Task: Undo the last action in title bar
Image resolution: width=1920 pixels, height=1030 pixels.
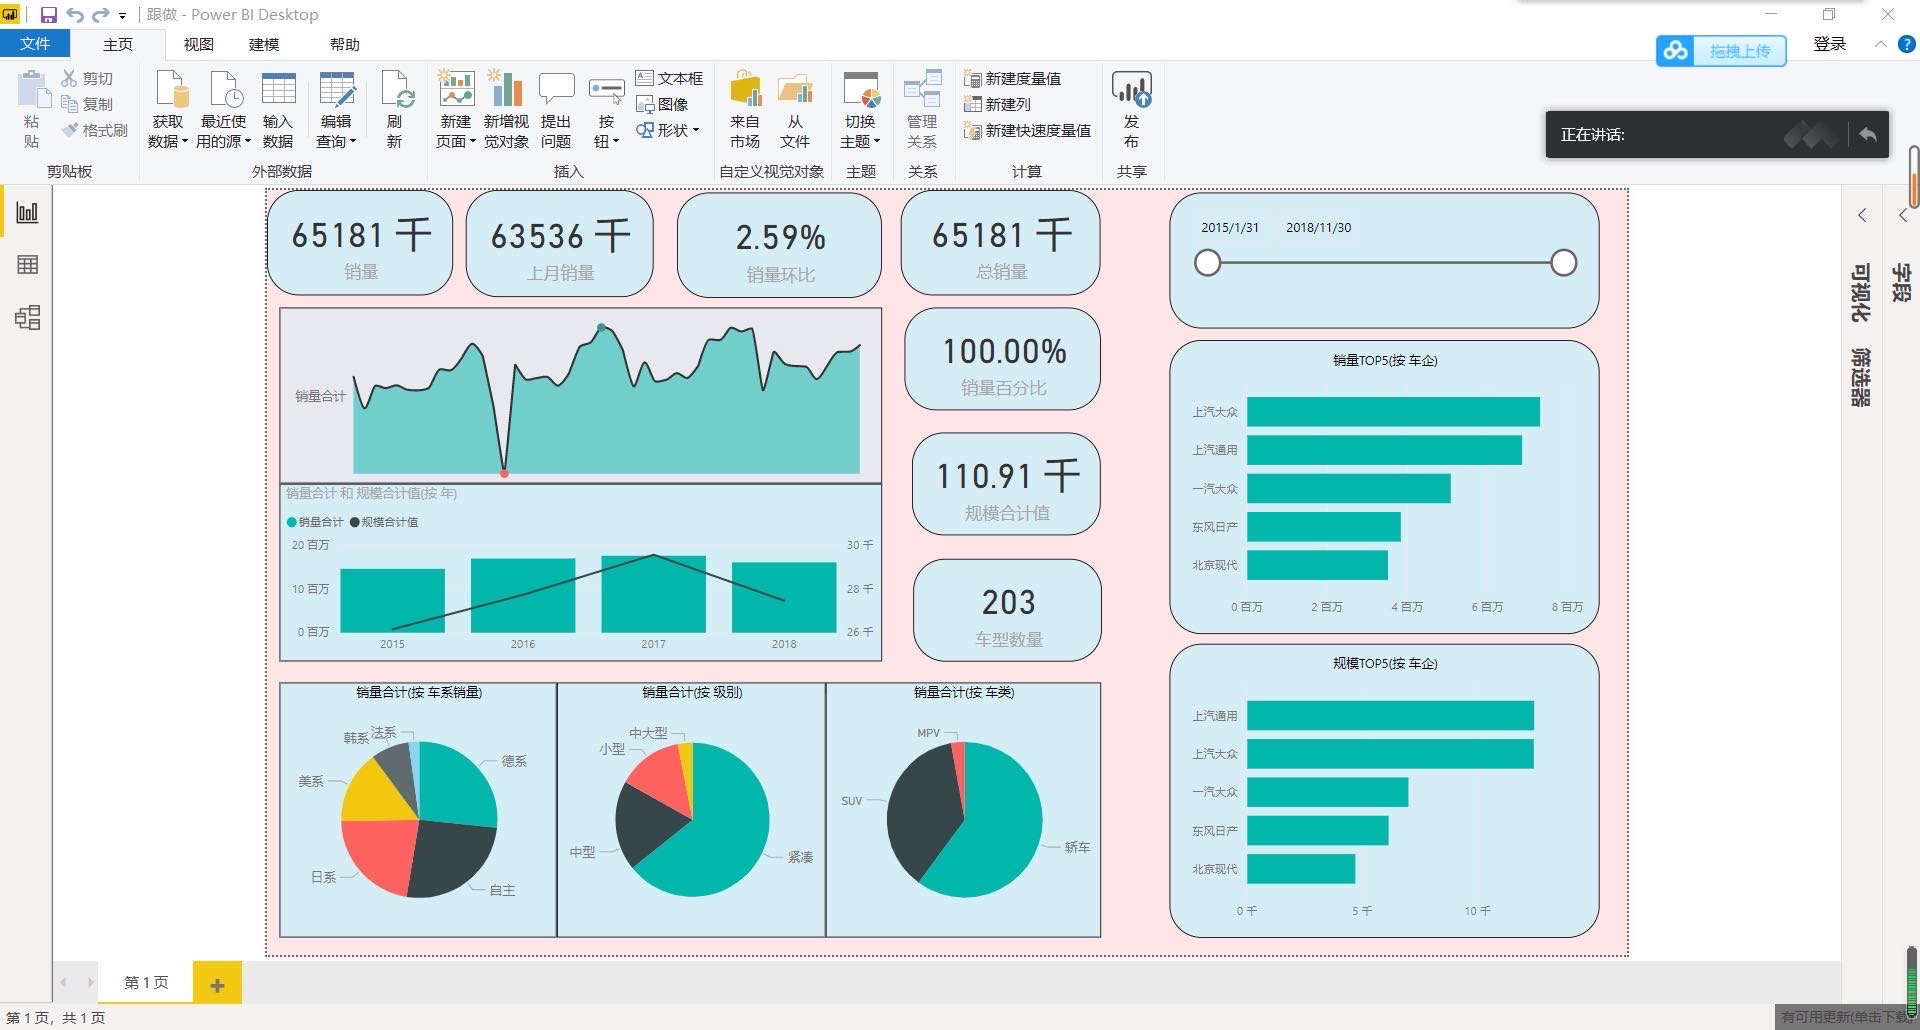Action: [74, 15]
